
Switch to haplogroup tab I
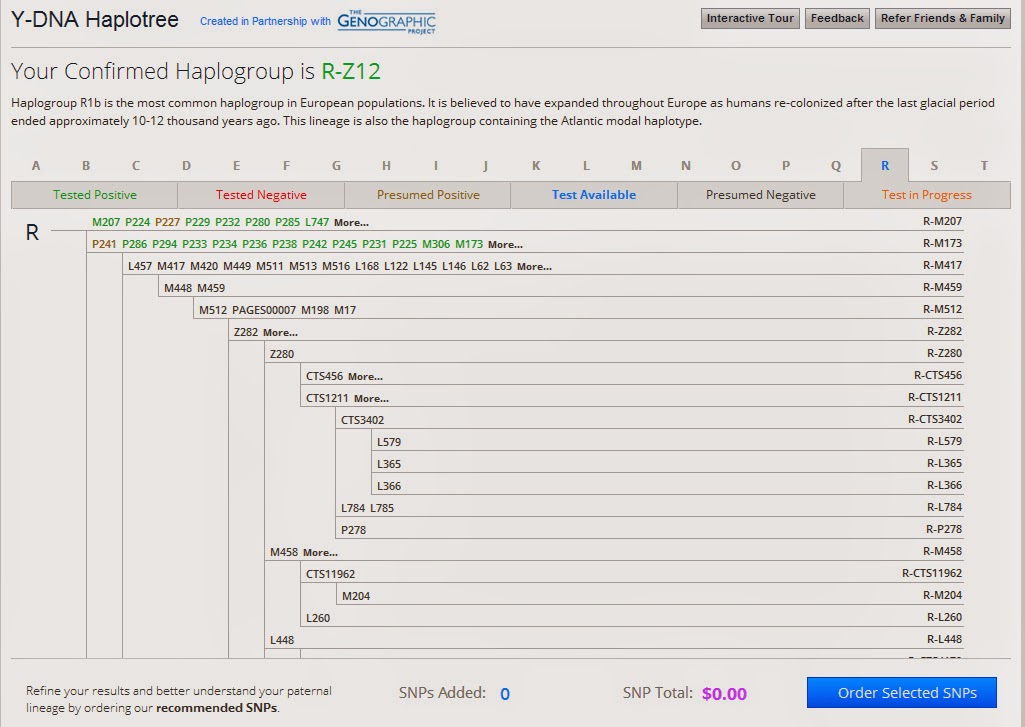pos(435,165)
